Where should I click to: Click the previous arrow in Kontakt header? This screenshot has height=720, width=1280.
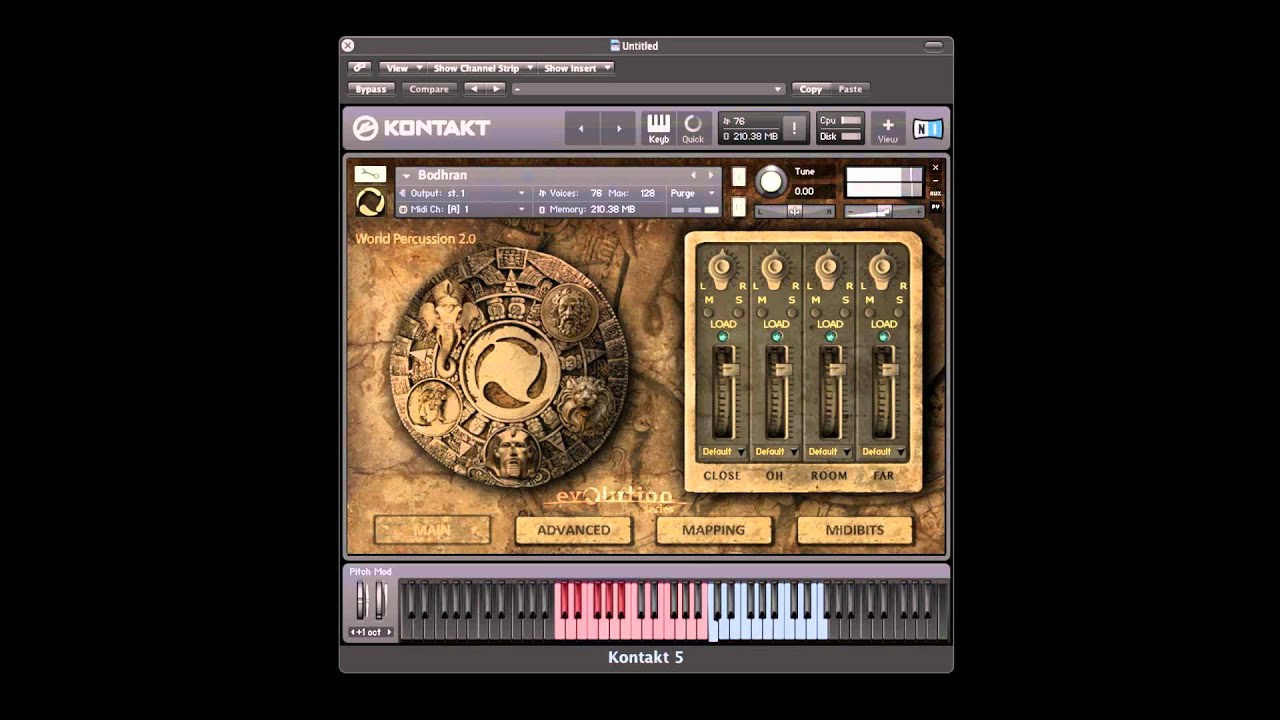tap(581, 129)
